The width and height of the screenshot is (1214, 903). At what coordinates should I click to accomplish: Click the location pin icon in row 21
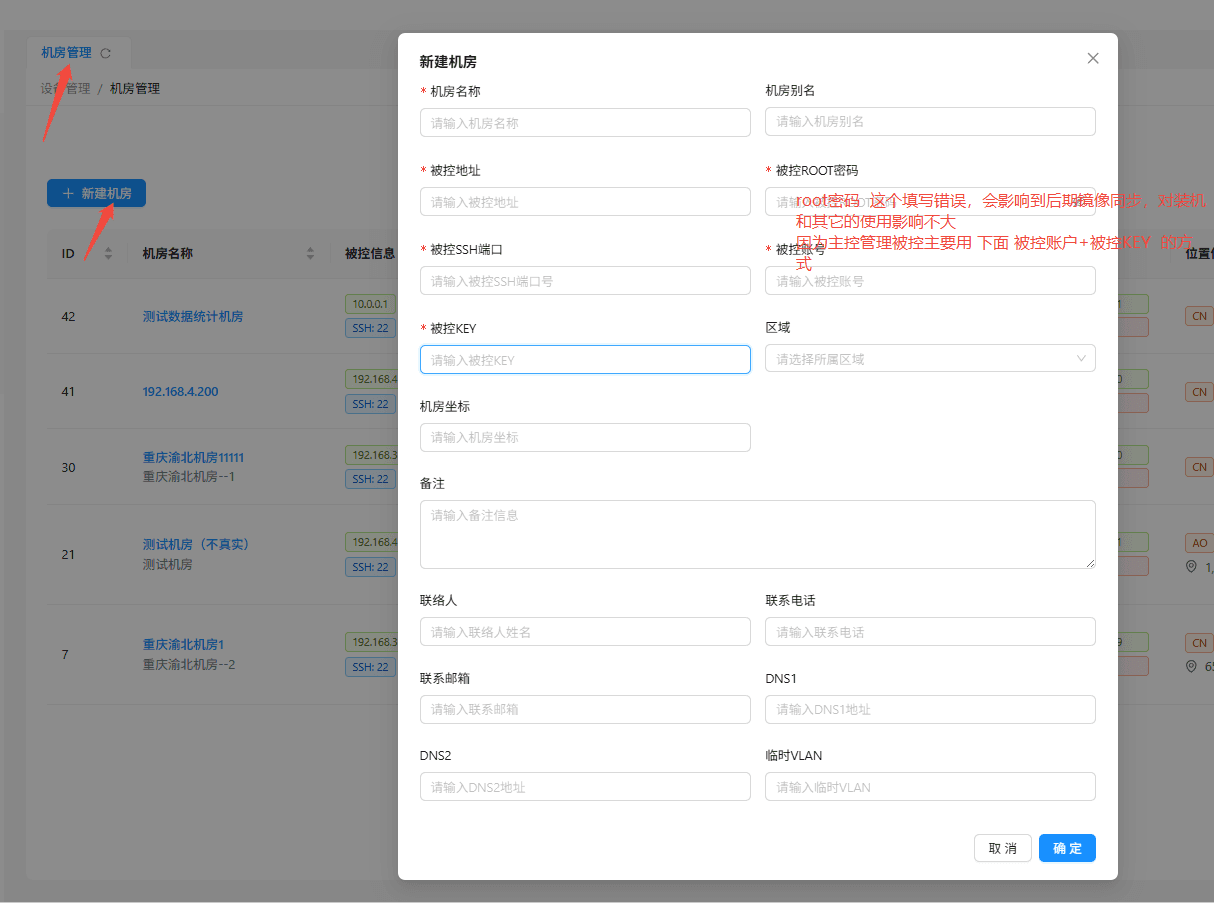pos(1192,567)
